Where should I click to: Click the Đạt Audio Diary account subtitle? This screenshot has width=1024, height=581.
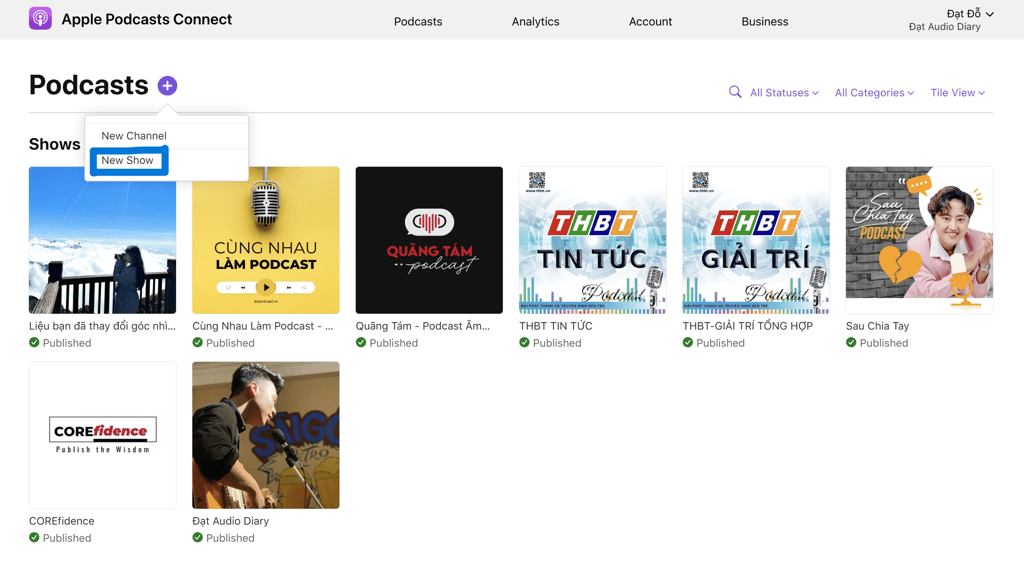click(x=944, y=27)
